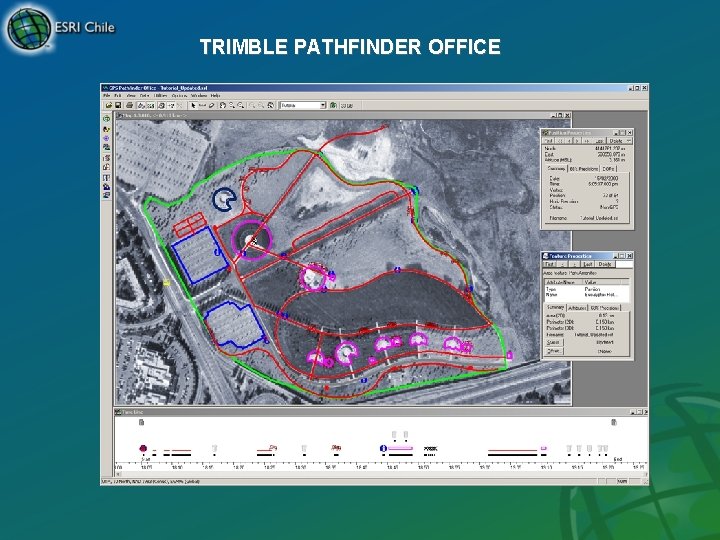
Task: Select the Type attribute row in Feature Properties
Action: coord(586,289)
